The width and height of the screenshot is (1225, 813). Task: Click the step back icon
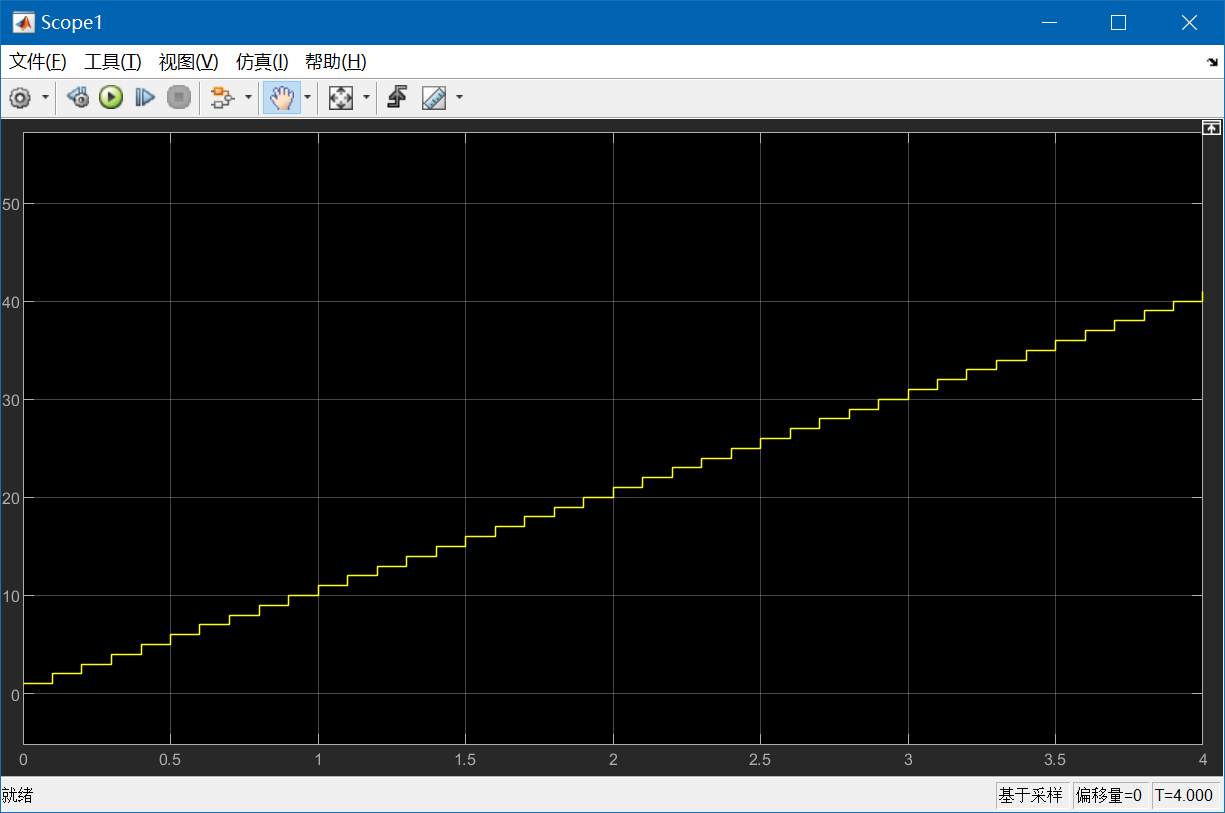78,98
